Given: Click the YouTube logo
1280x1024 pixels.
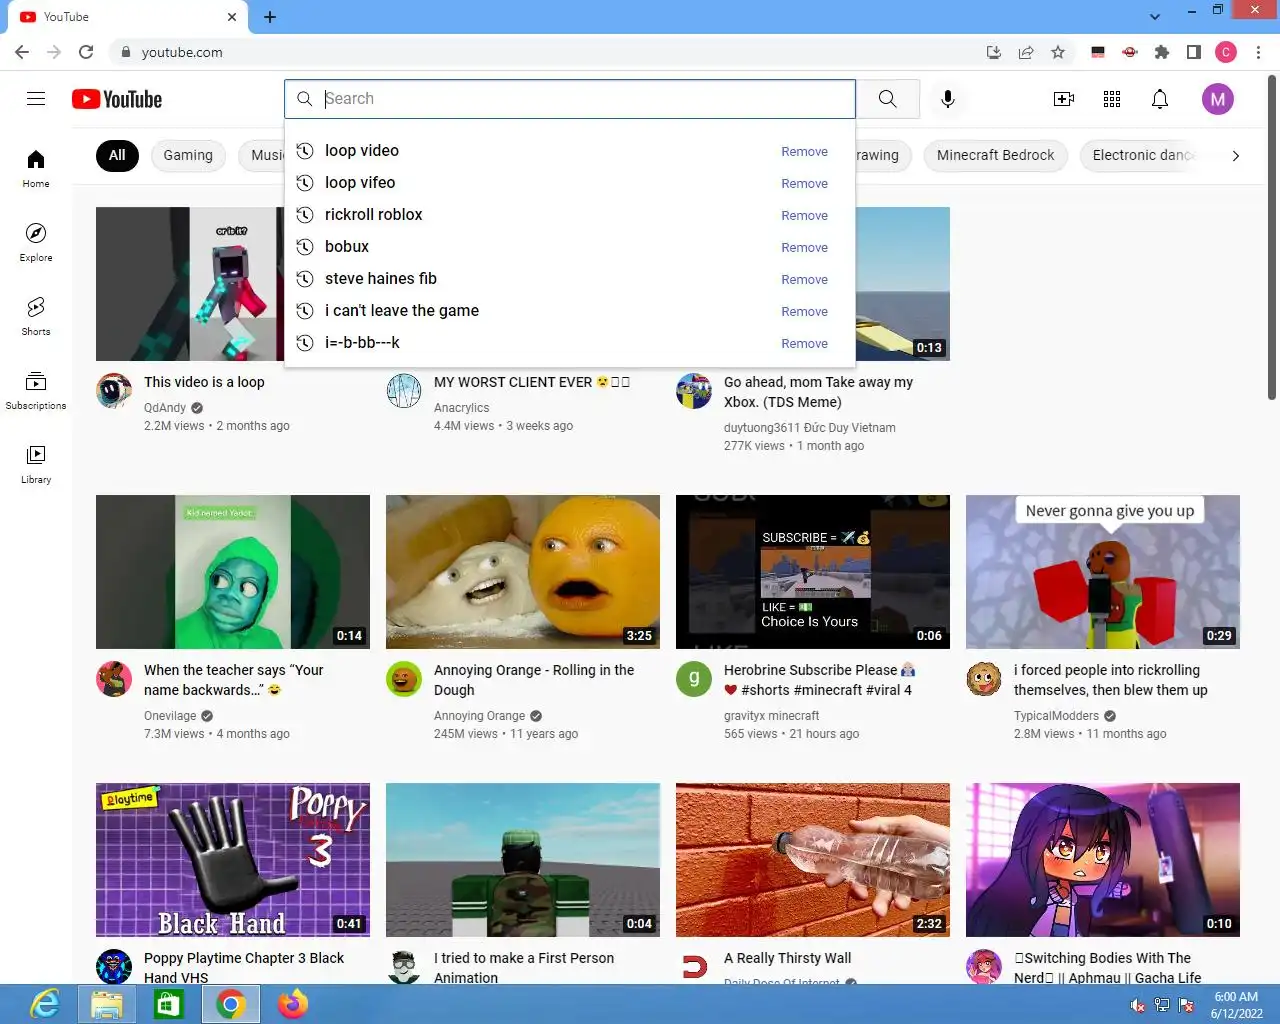Looking at the screenshot, I should (x=117, y=99).
